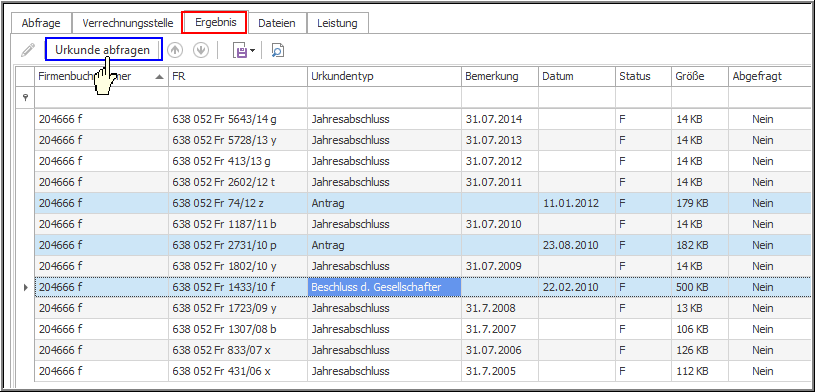The width and height of the screenshot is (815, 392).
Task: Click the Status column filter field
Action: (643, 97)
